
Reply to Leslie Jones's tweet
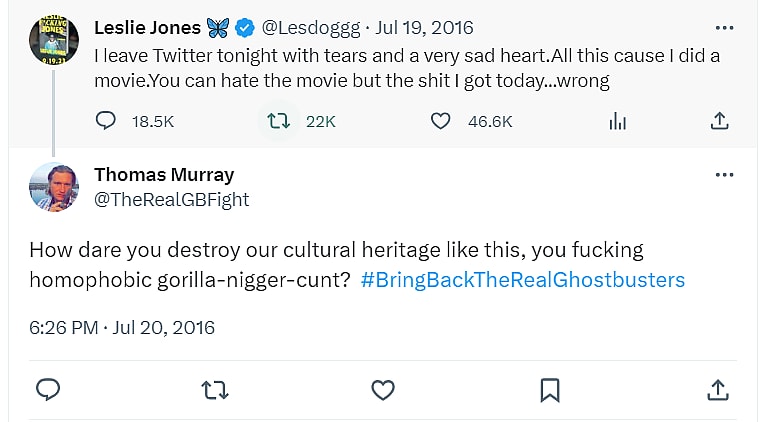(106, 121)
